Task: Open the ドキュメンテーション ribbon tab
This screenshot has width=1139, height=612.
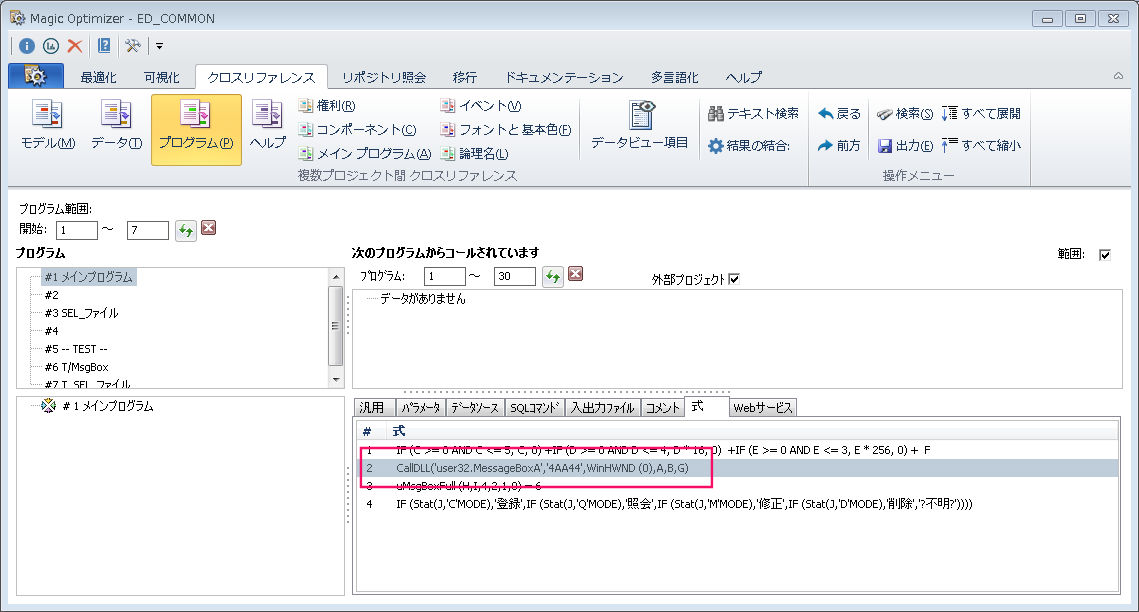Action: click(x=564, y=77)
